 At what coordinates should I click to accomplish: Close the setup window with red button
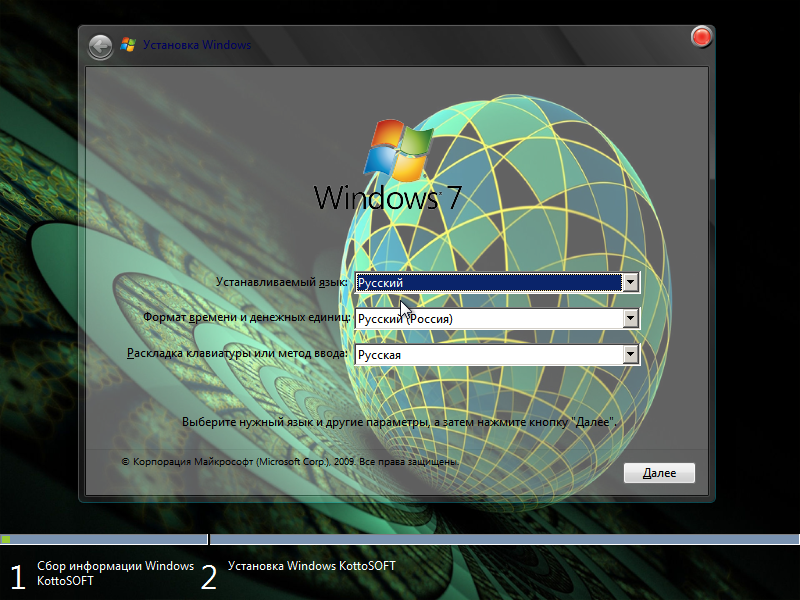pos(702,37)
